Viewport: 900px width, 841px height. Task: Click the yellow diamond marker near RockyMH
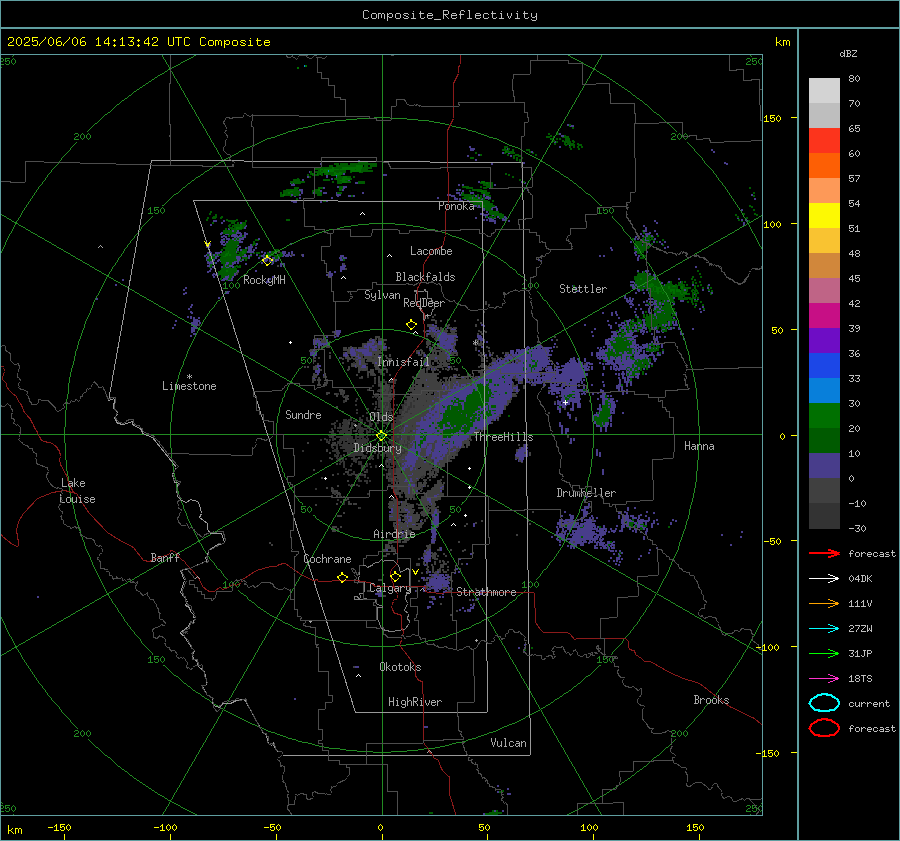(x=267, y=261)
